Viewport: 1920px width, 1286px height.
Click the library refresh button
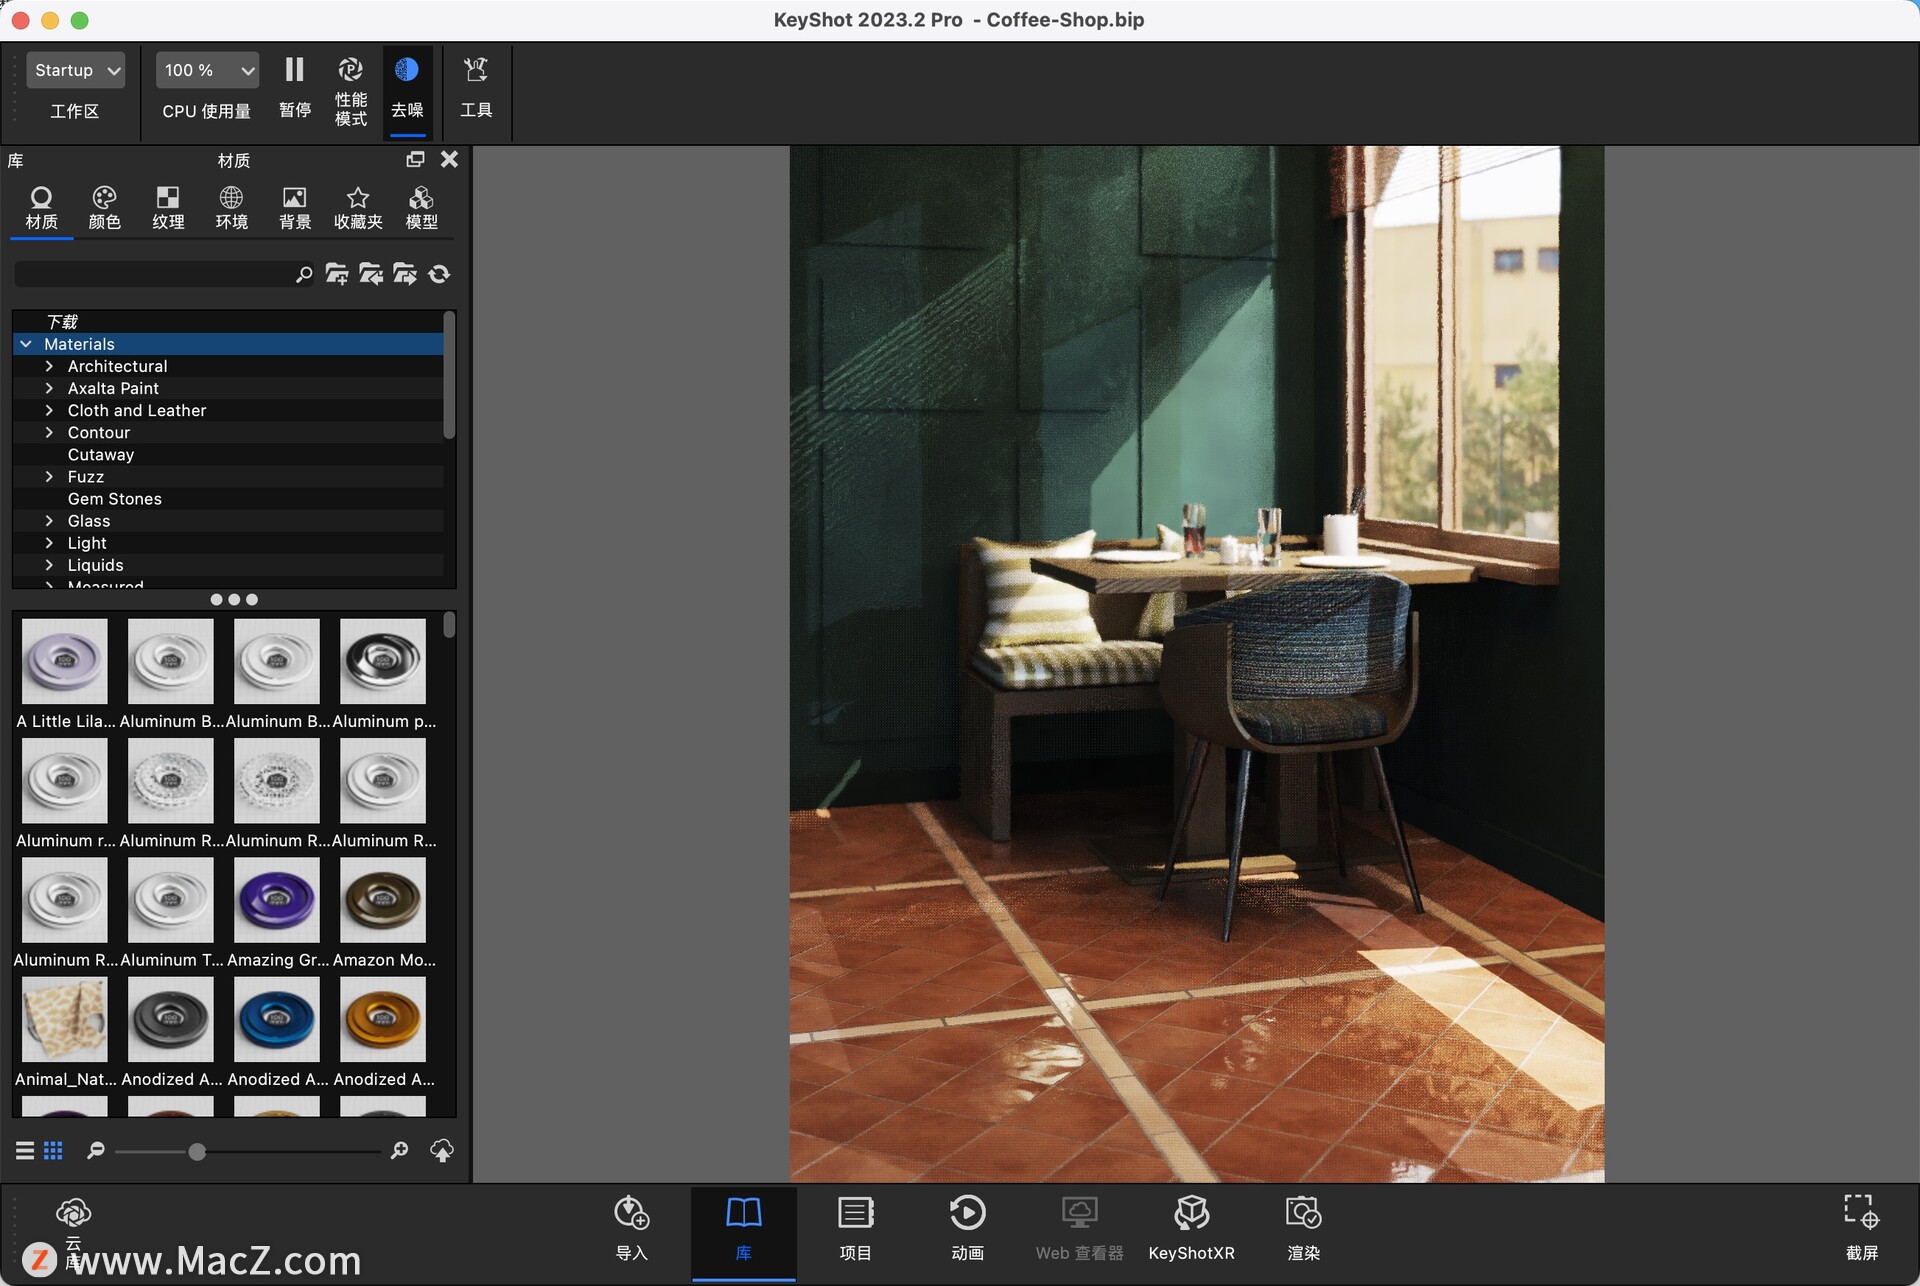(x=438, y=273)
